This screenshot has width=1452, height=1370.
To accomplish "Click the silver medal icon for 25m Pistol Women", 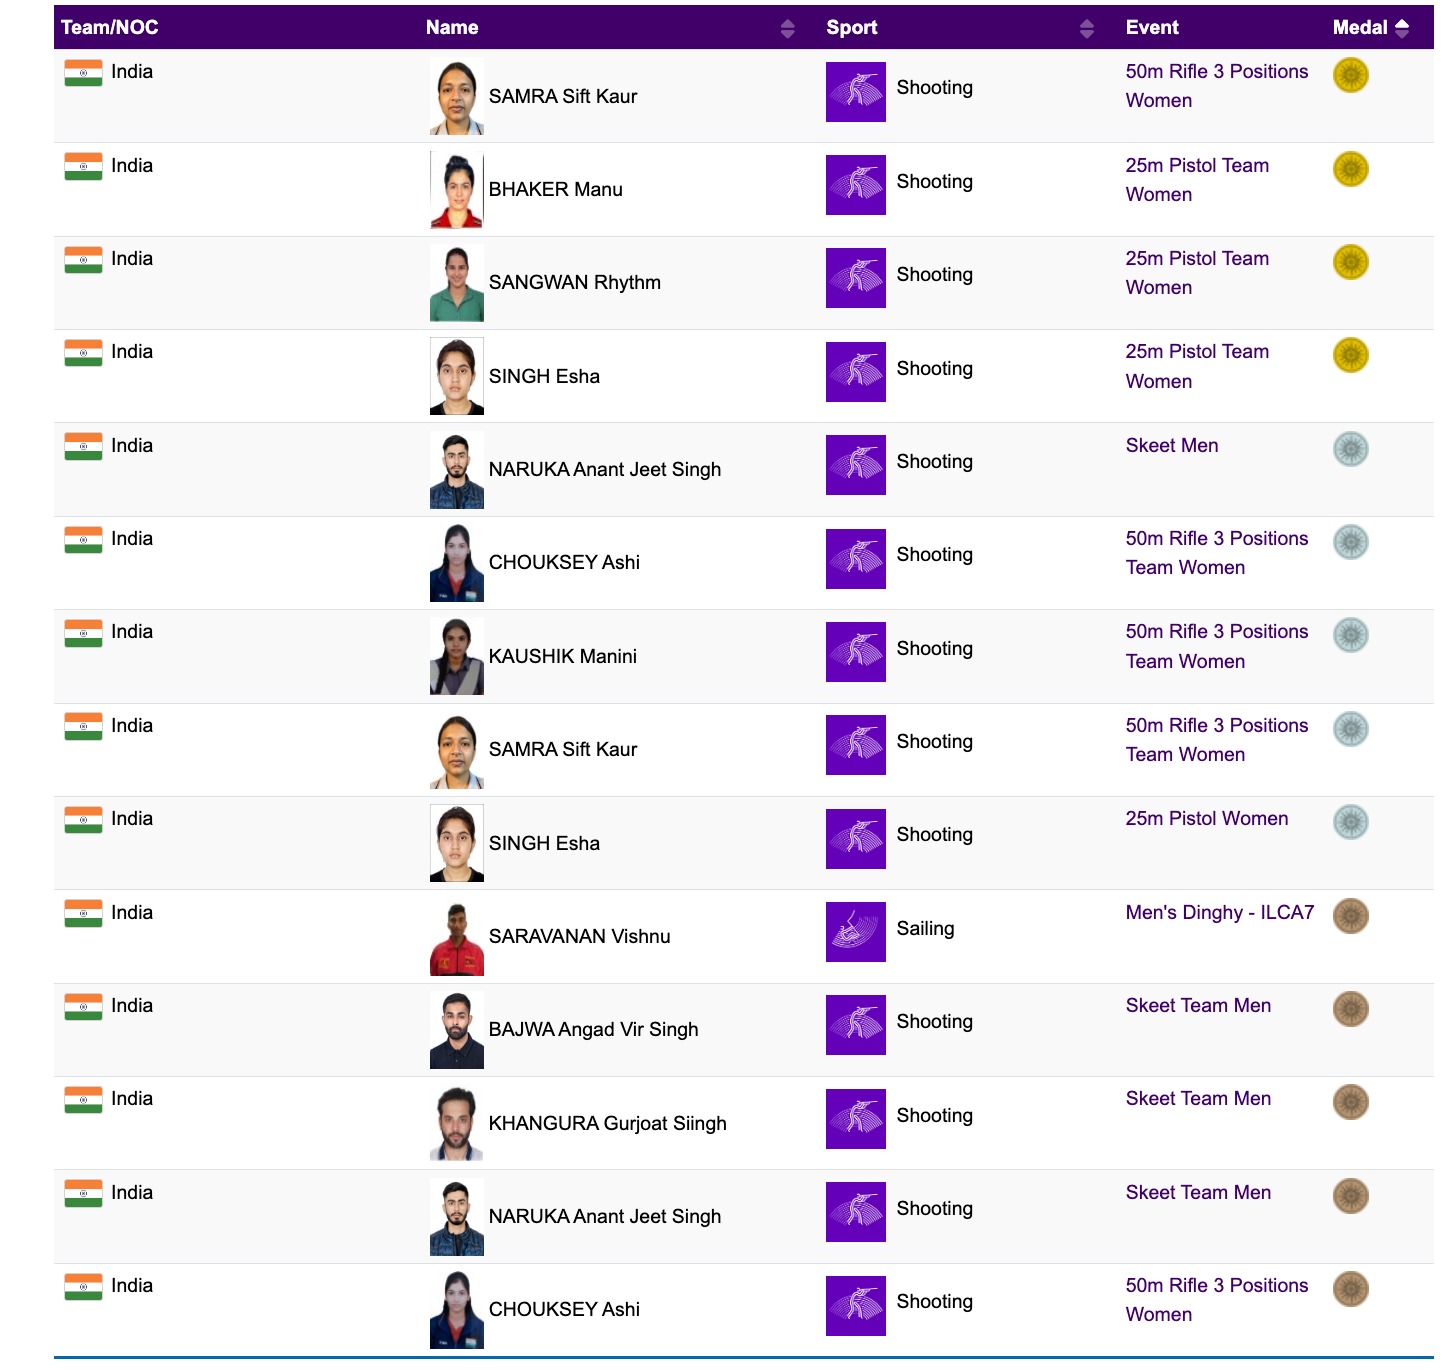I will [x=1350, y=822].
